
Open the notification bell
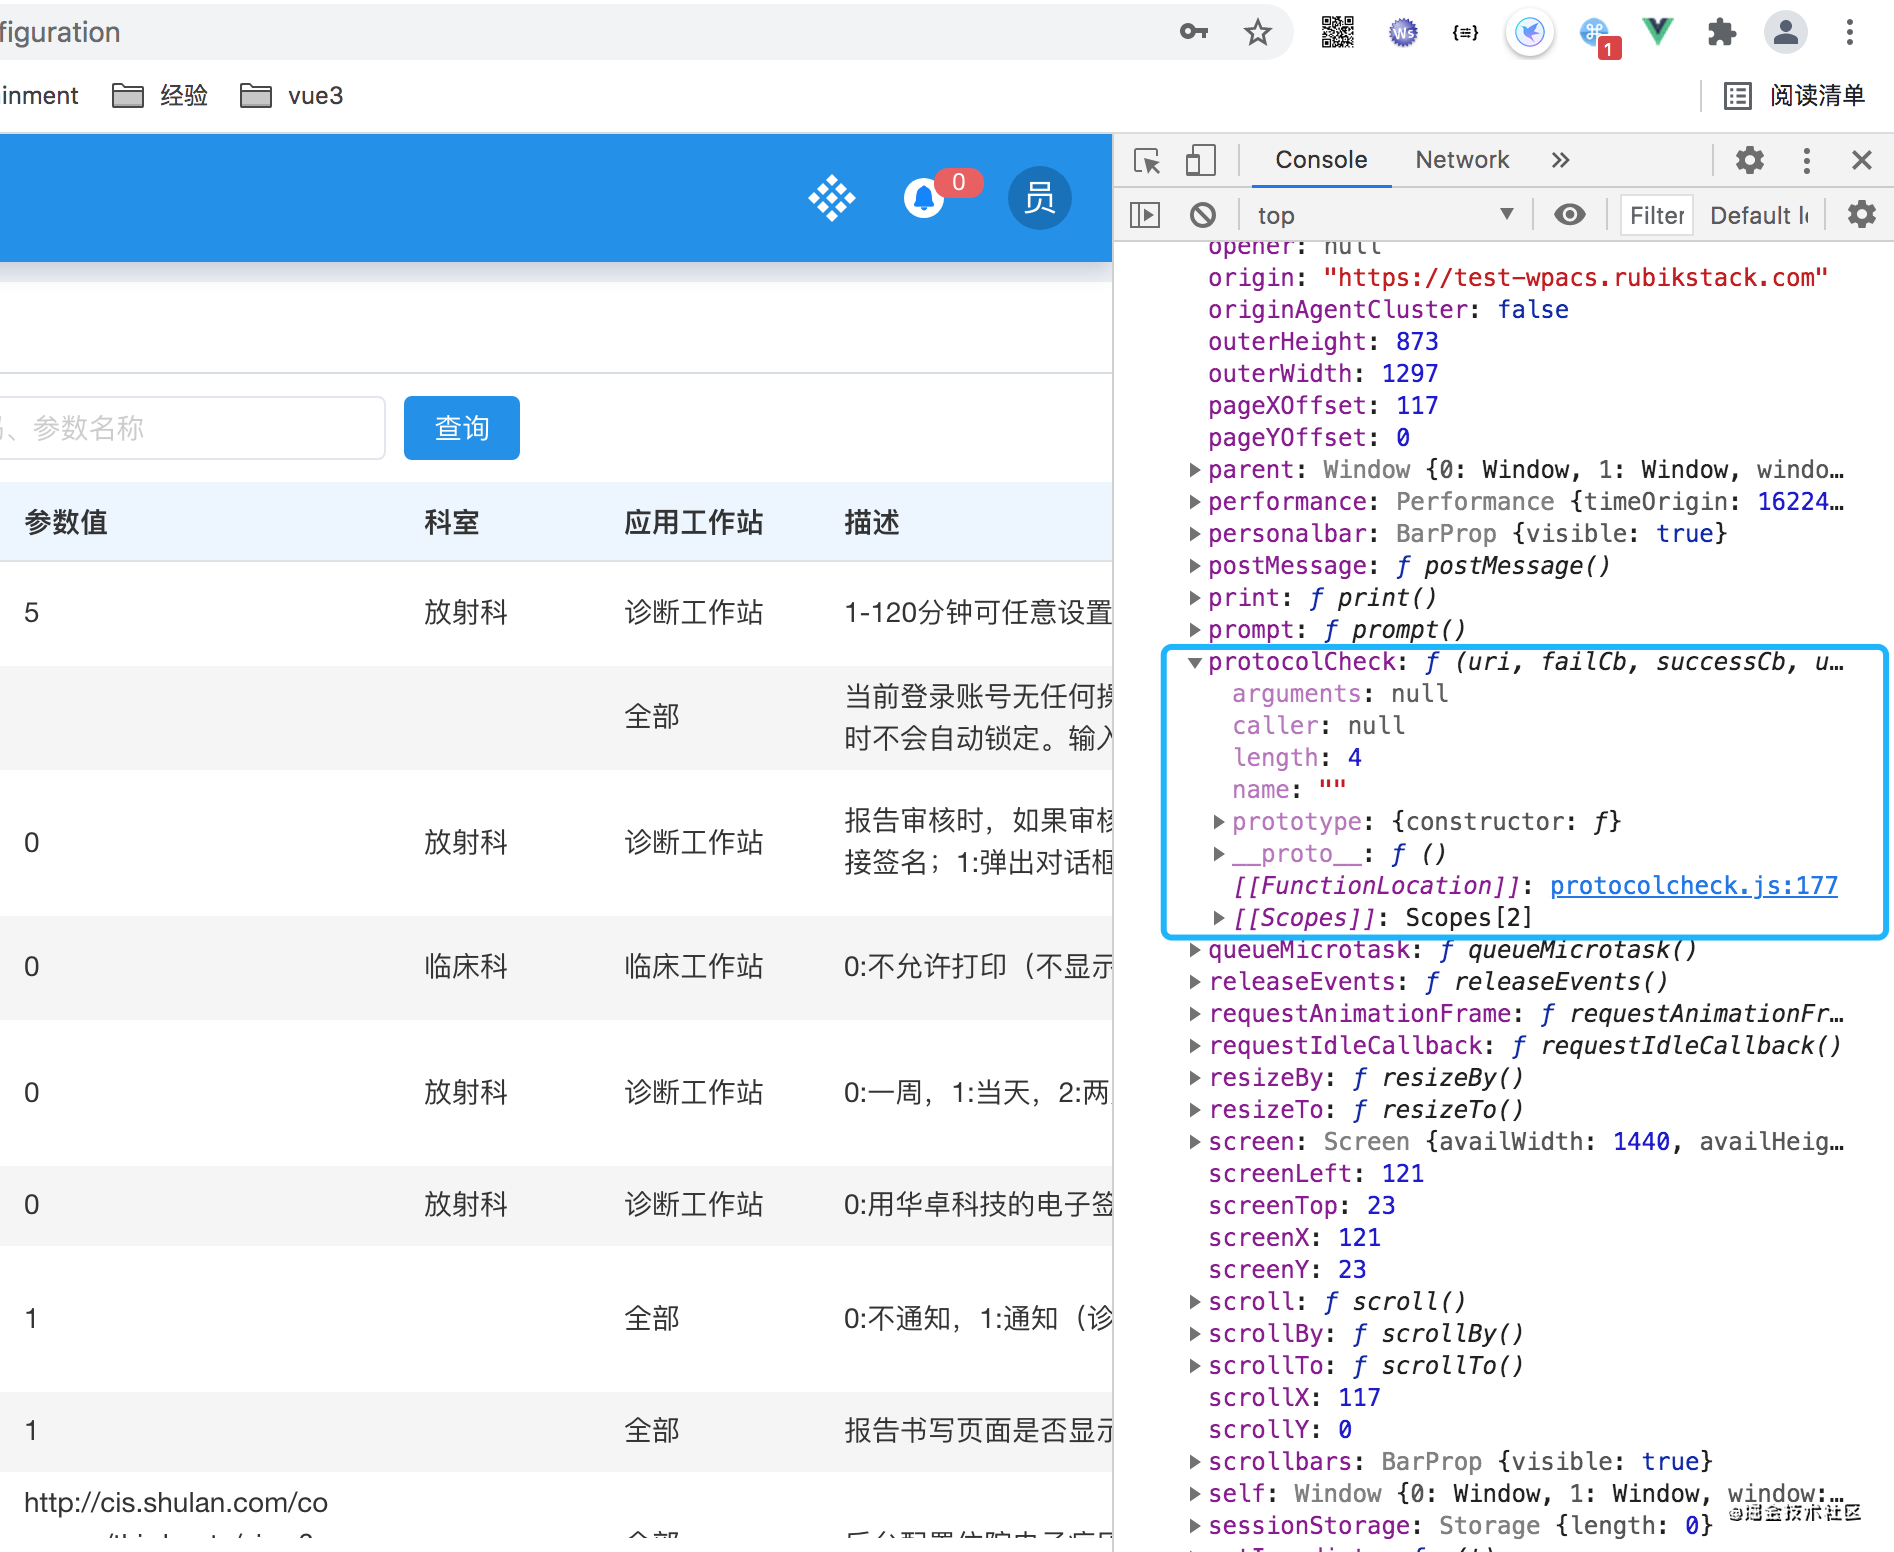(924, 198)
